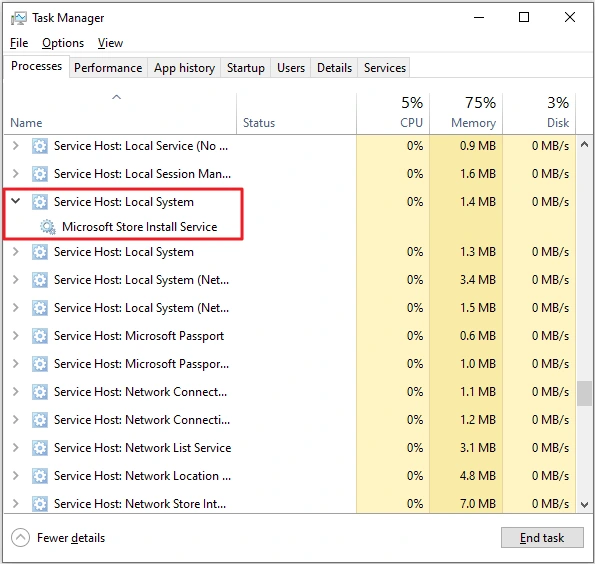Click Fewer details label

point(71,538)
